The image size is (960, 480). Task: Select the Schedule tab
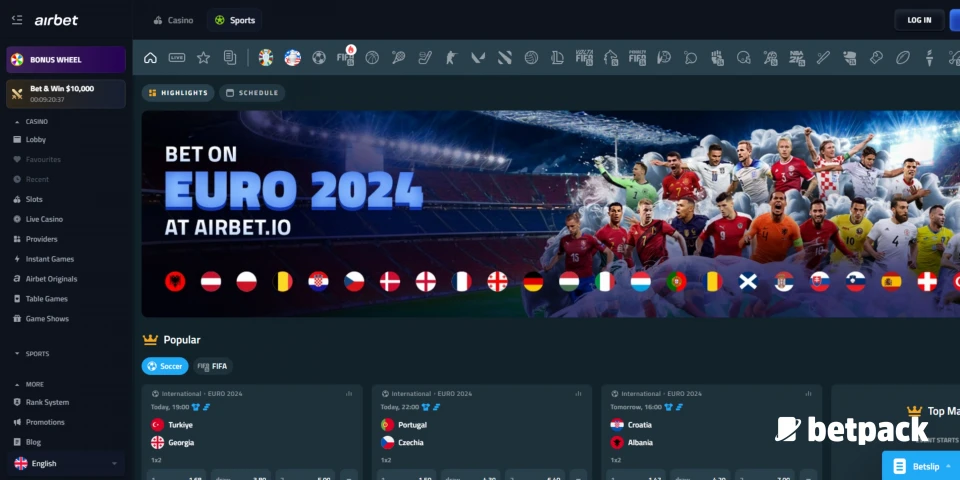pos(252,93)
